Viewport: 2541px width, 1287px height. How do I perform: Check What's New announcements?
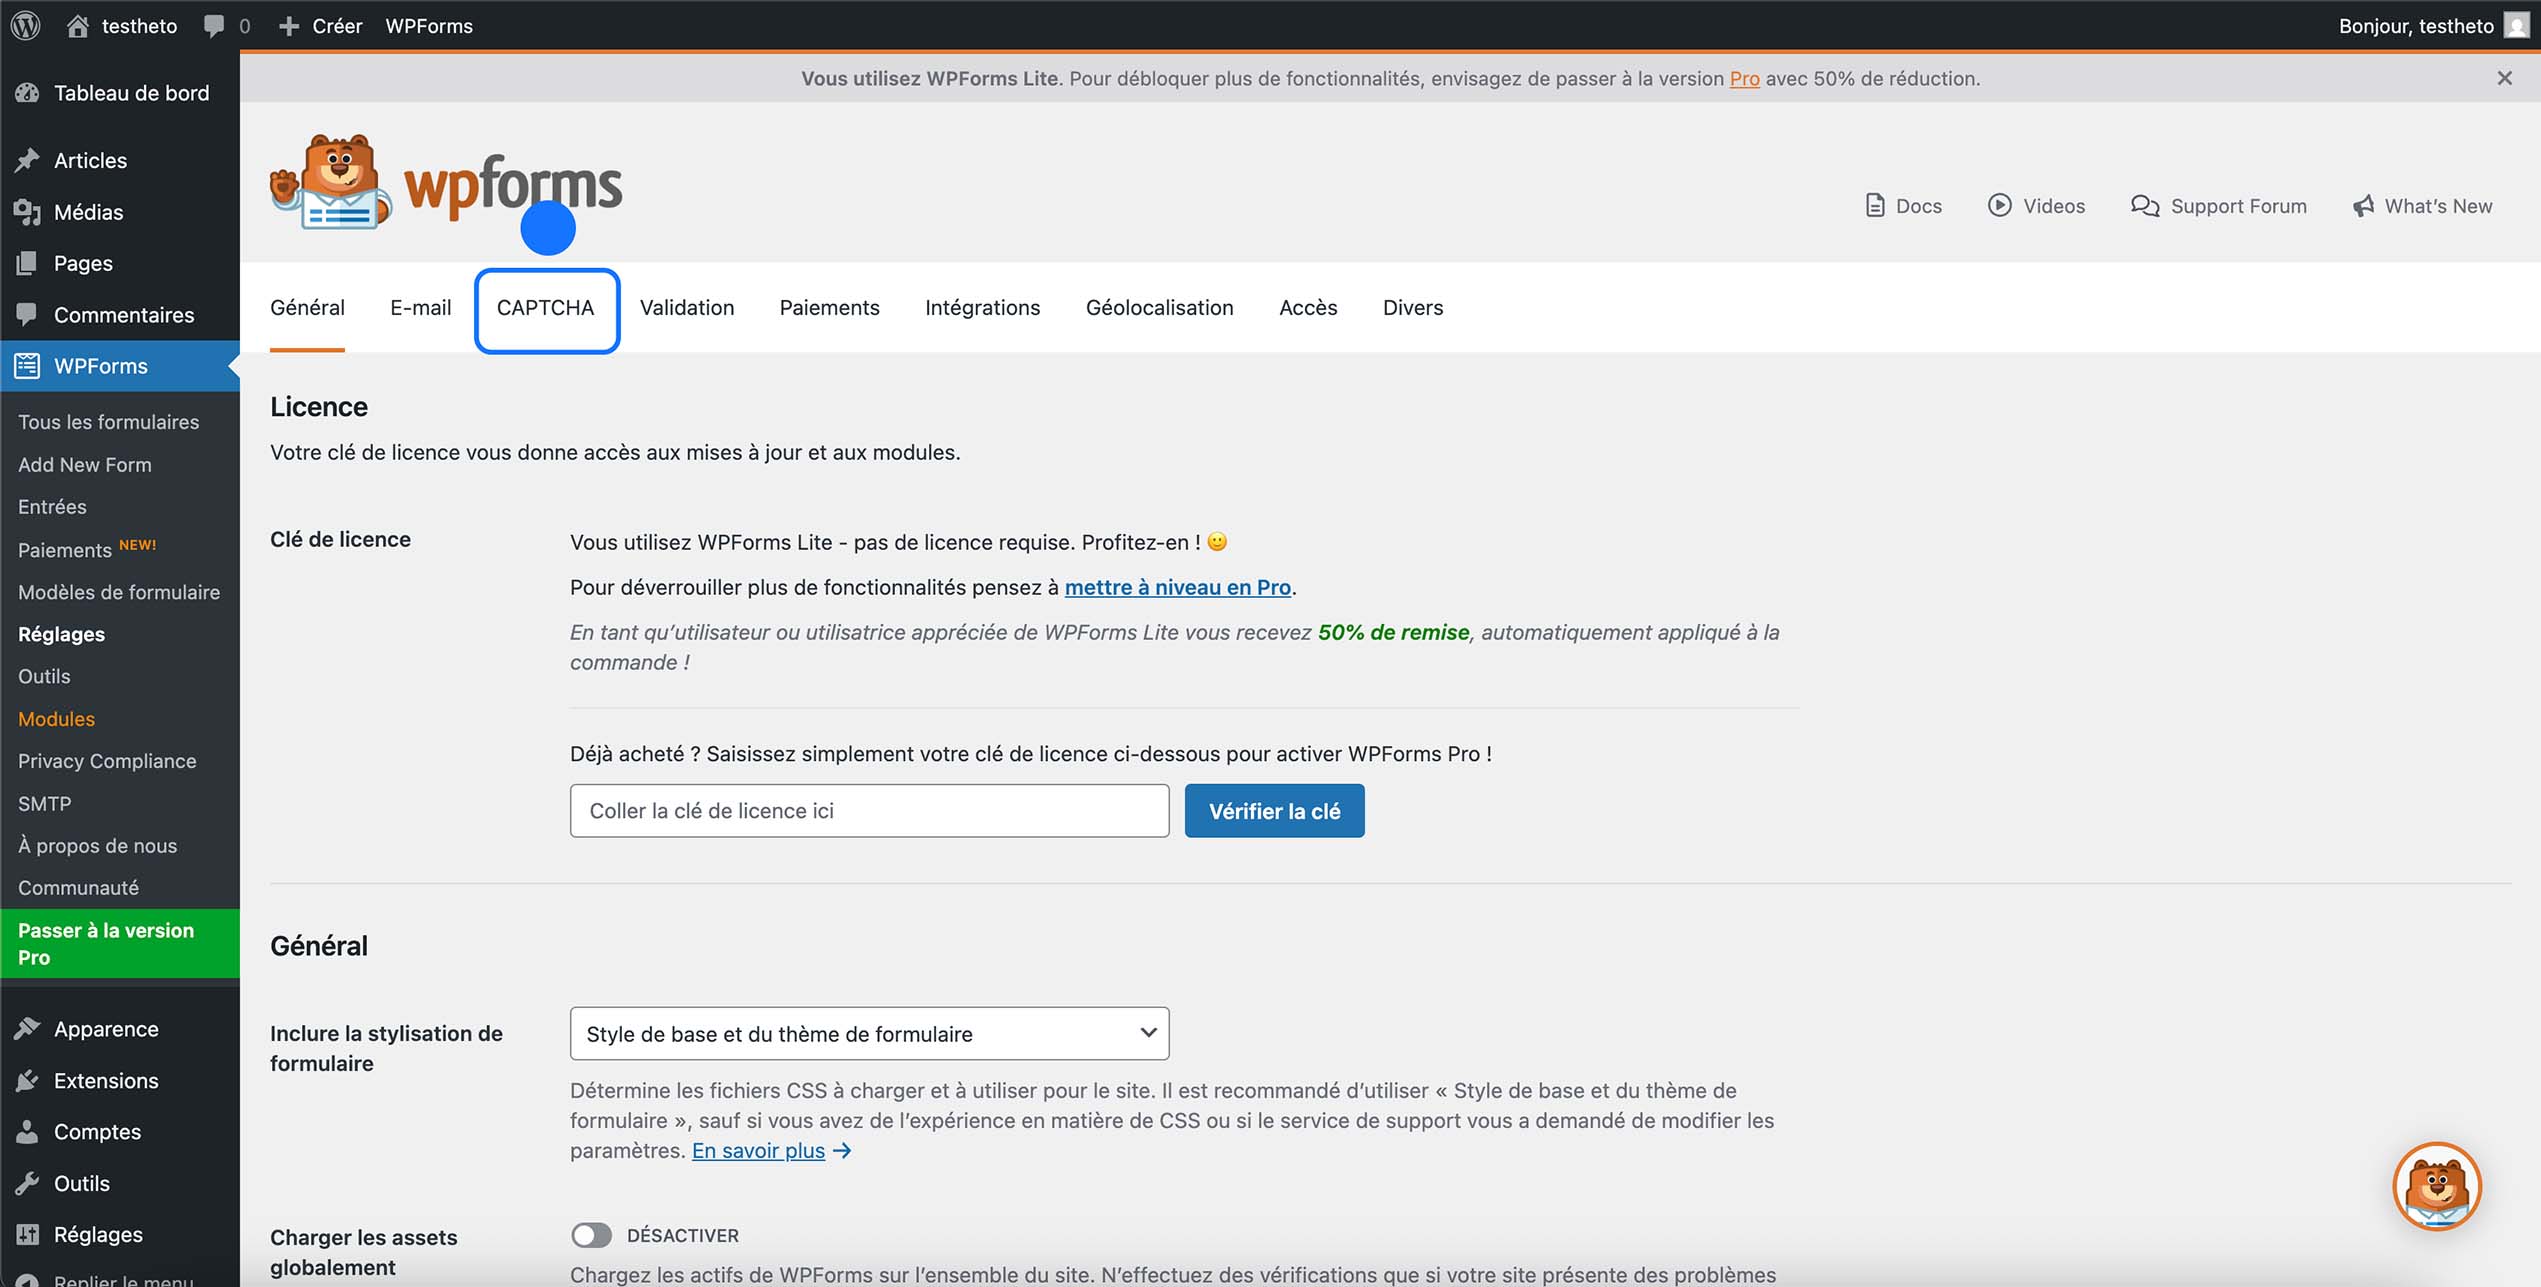pos(2423,206)
